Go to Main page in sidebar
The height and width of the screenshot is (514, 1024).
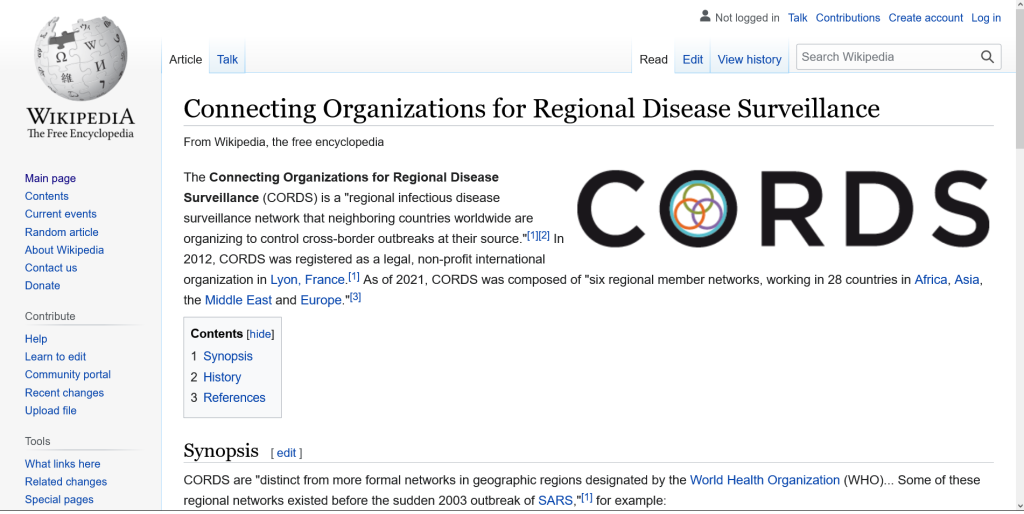[x=50, y=178]
